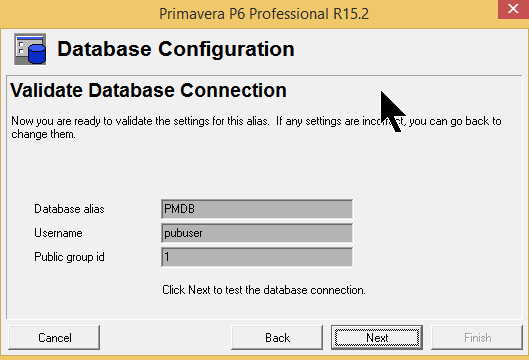Image resolution: width=529 pixels, height=360 pixels.
Task: Cancel the database configuration wizard
Action: coord(54,337)
